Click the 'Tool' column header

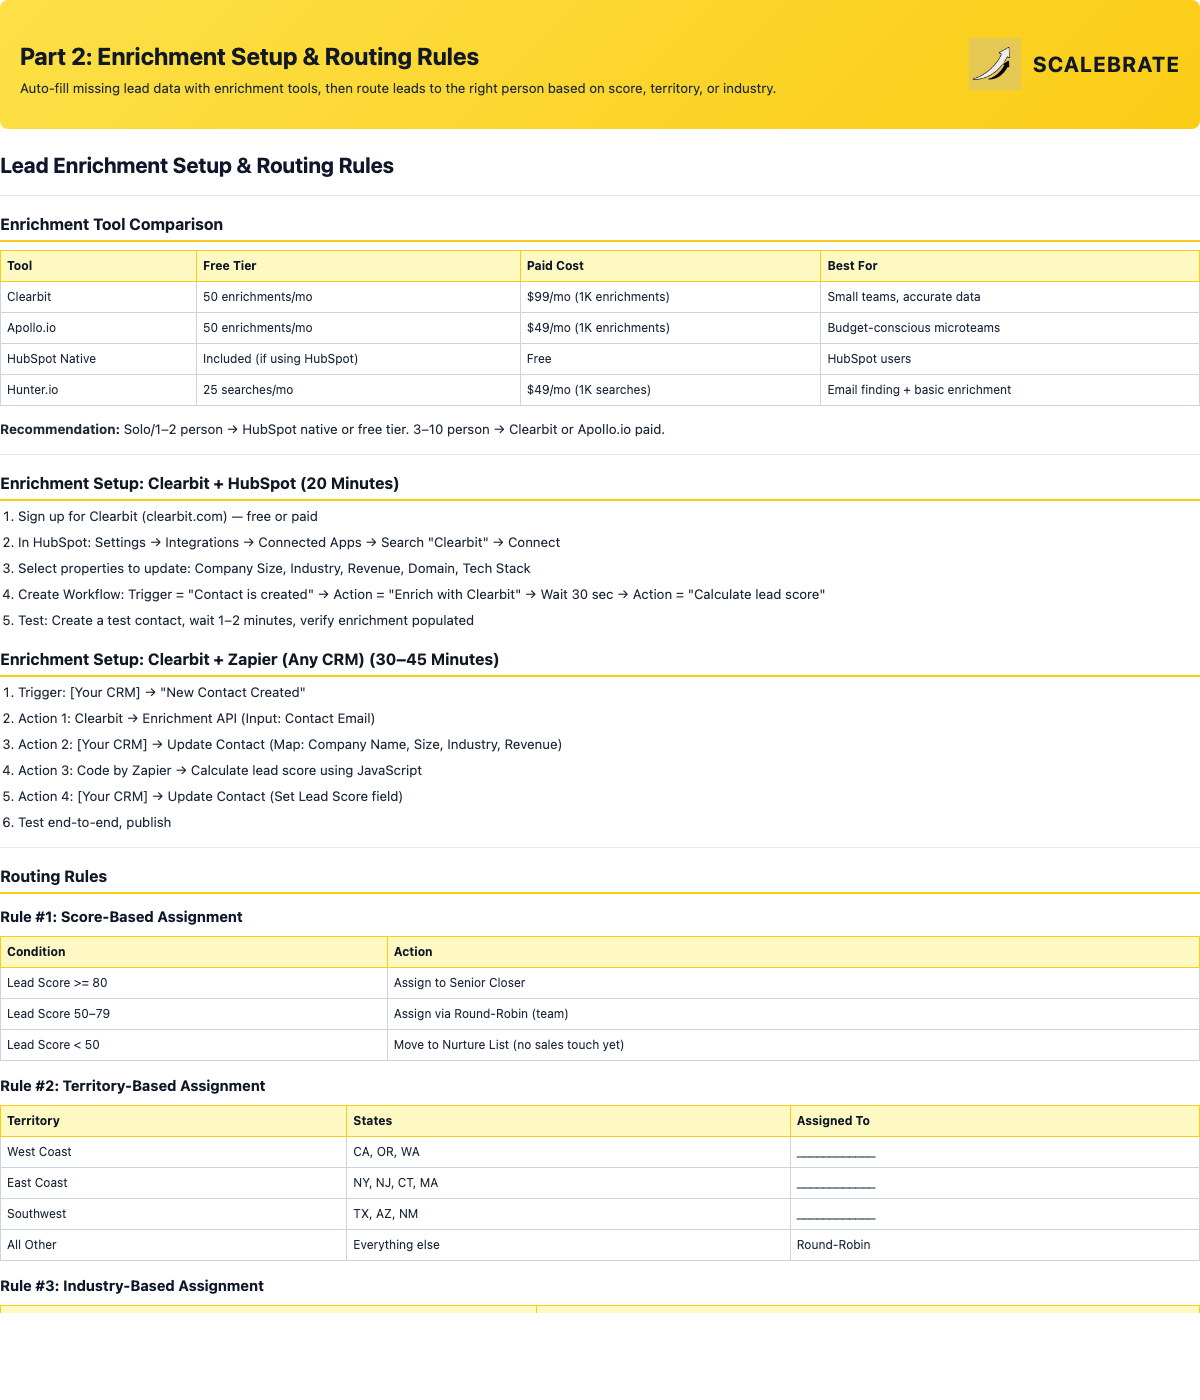[x=98, y=266]
